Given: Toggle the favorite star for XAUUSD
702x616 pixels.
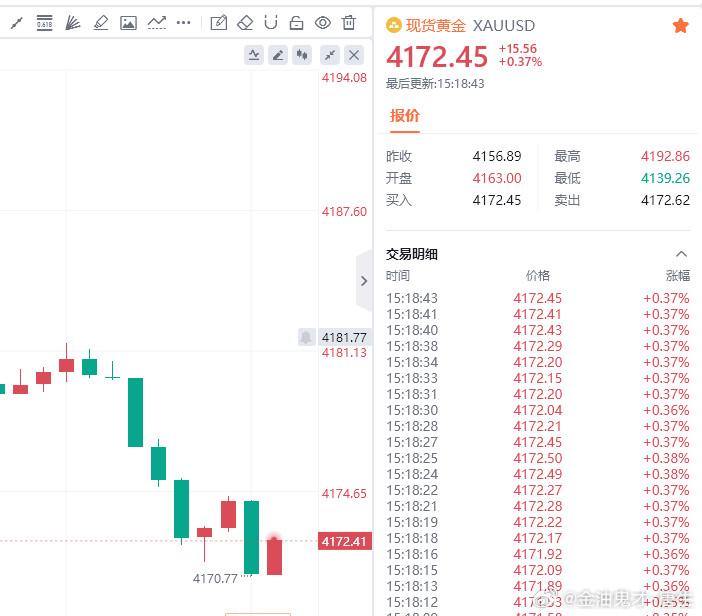Looking at the screenshot, I should 681,26.
